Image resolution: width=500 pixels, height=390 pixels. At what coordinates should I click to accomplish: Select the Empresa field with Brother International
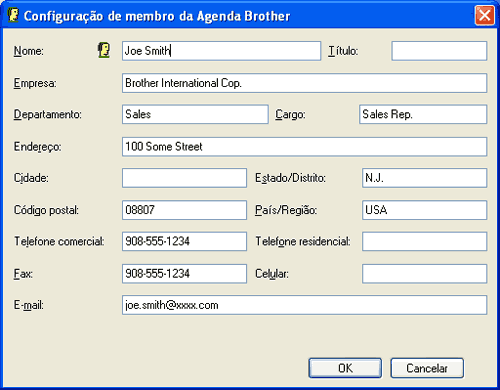pyautogui.click(x=304, y=83)
